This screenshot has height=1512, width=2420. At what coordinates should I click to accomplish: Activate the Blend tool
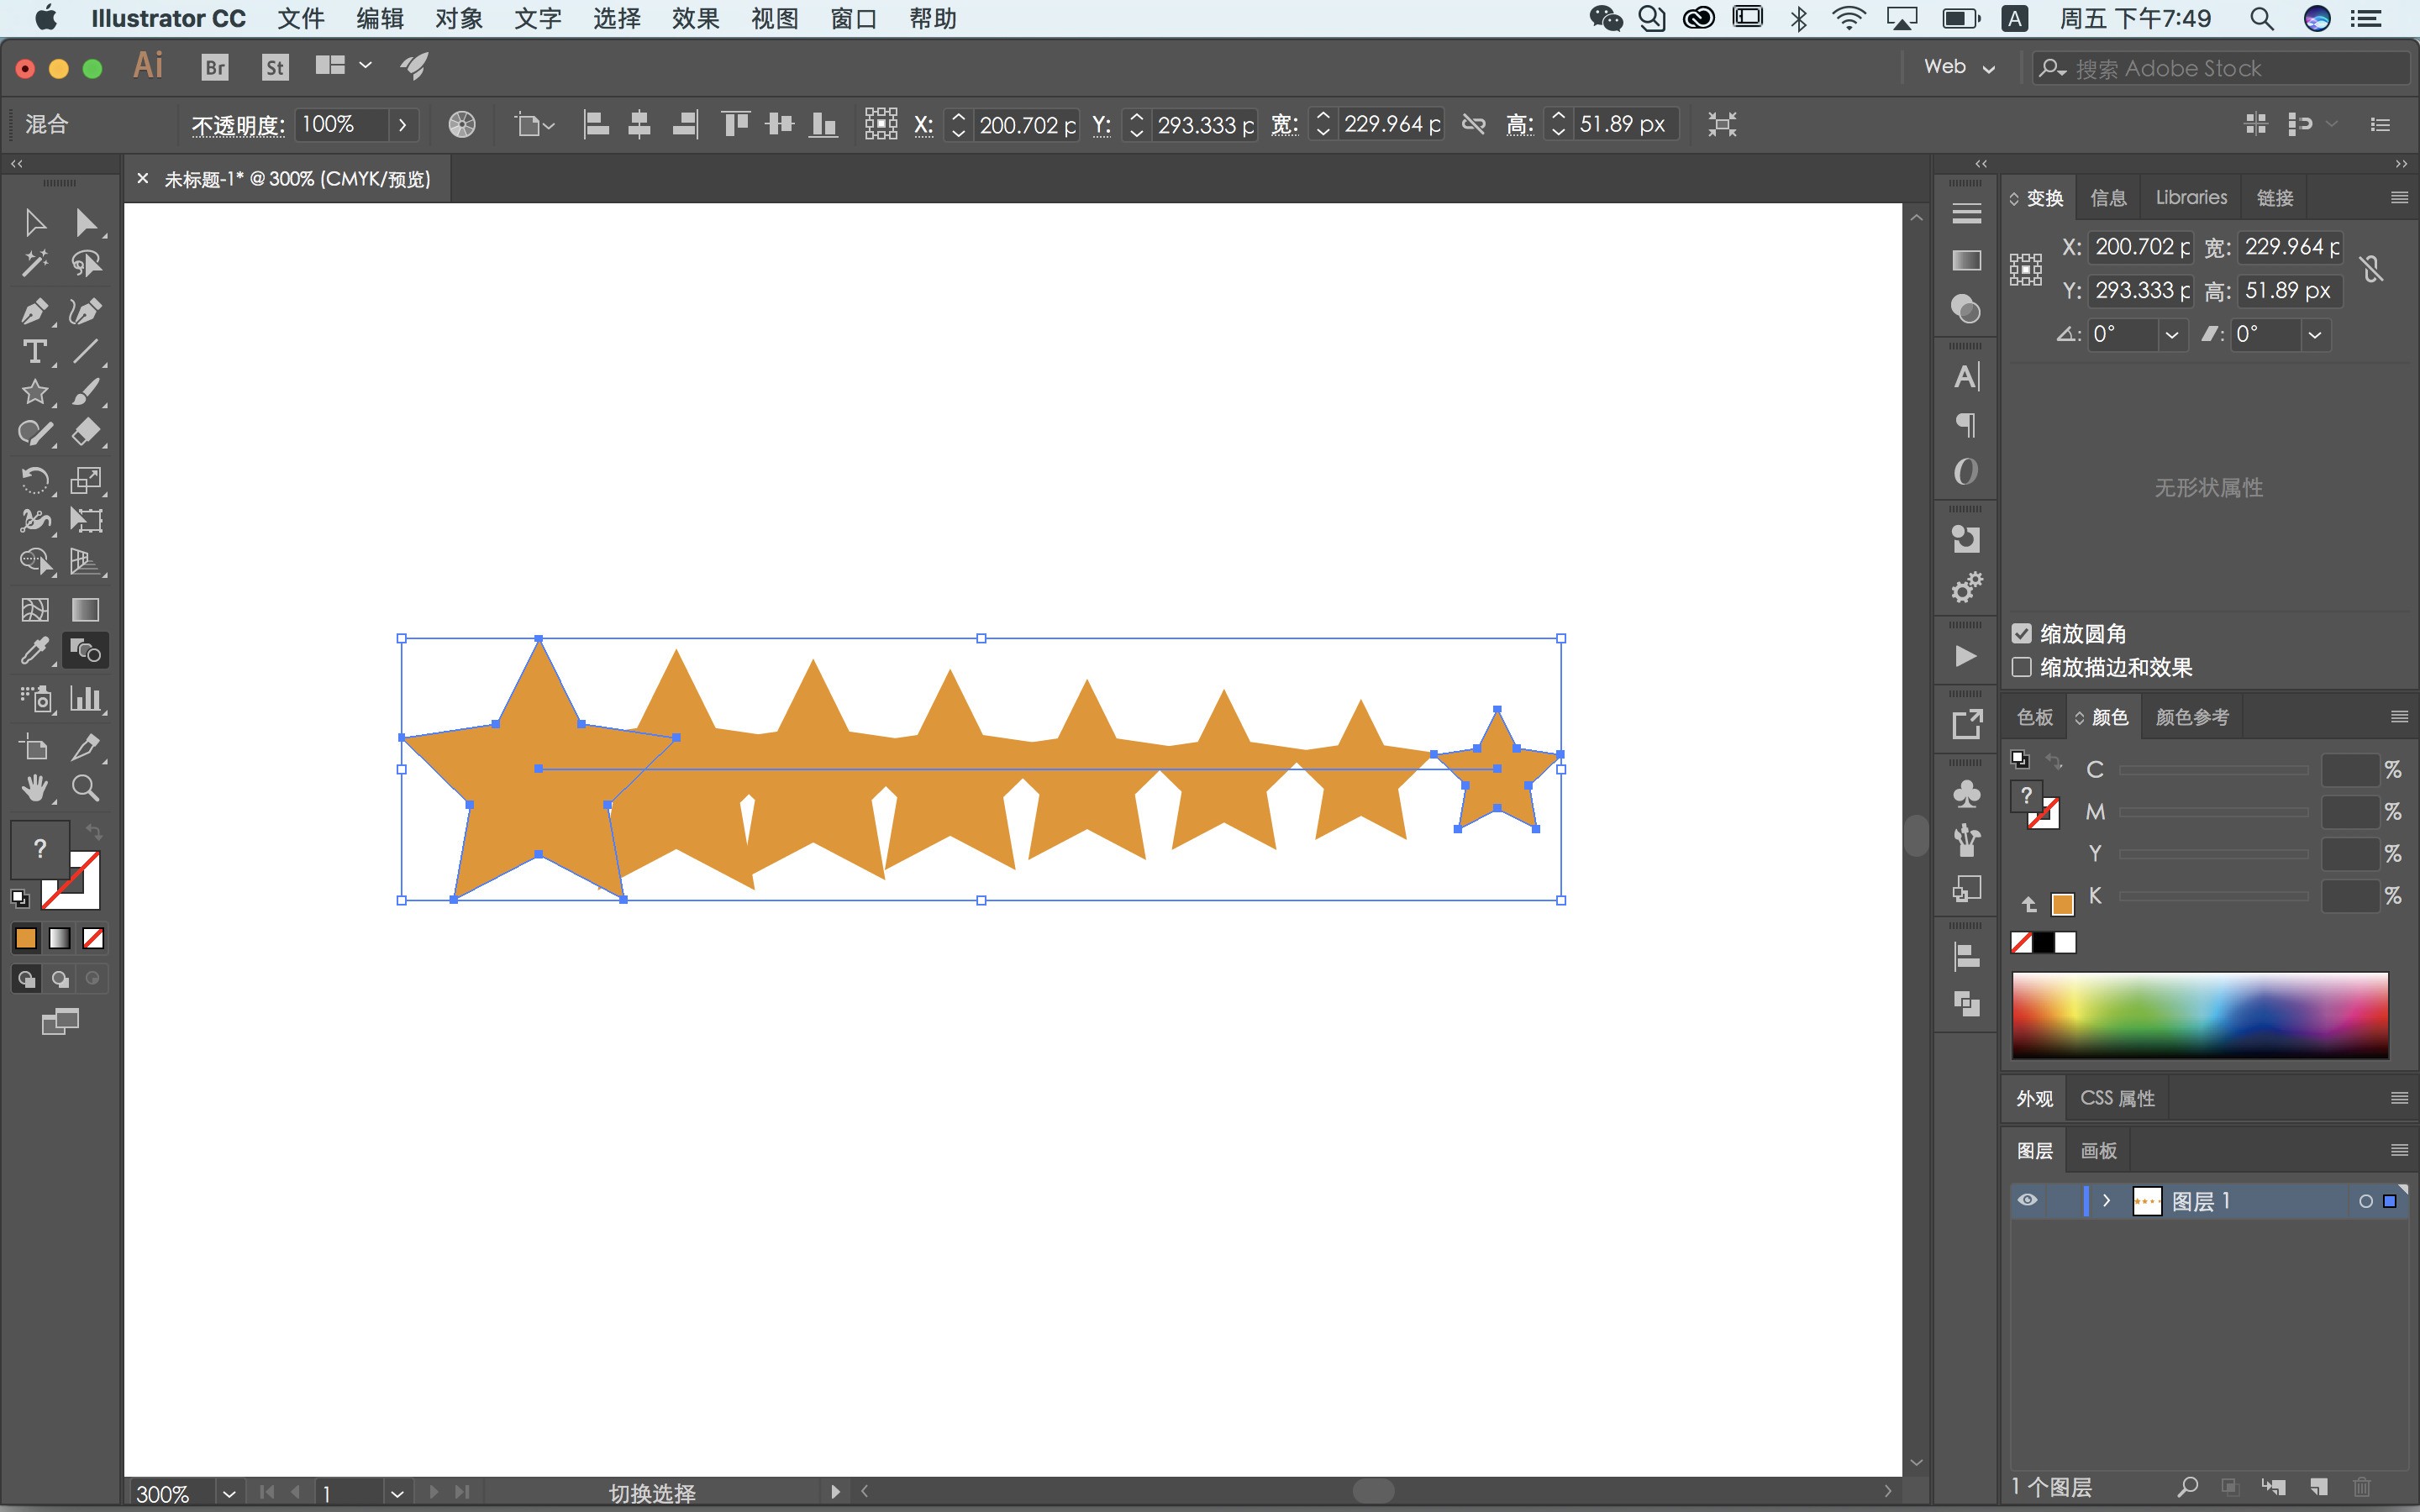pos(86,651)
